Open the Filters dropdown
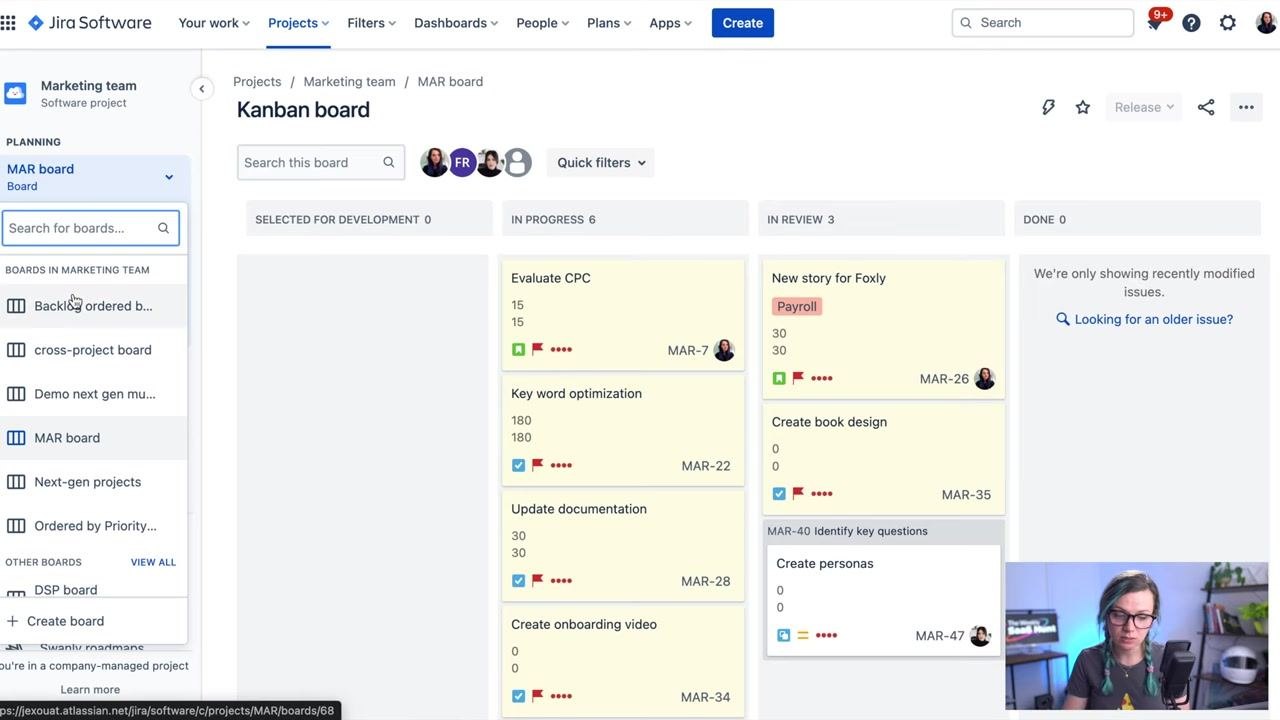This screenshot has width=1280, height=720. point(372,23)
